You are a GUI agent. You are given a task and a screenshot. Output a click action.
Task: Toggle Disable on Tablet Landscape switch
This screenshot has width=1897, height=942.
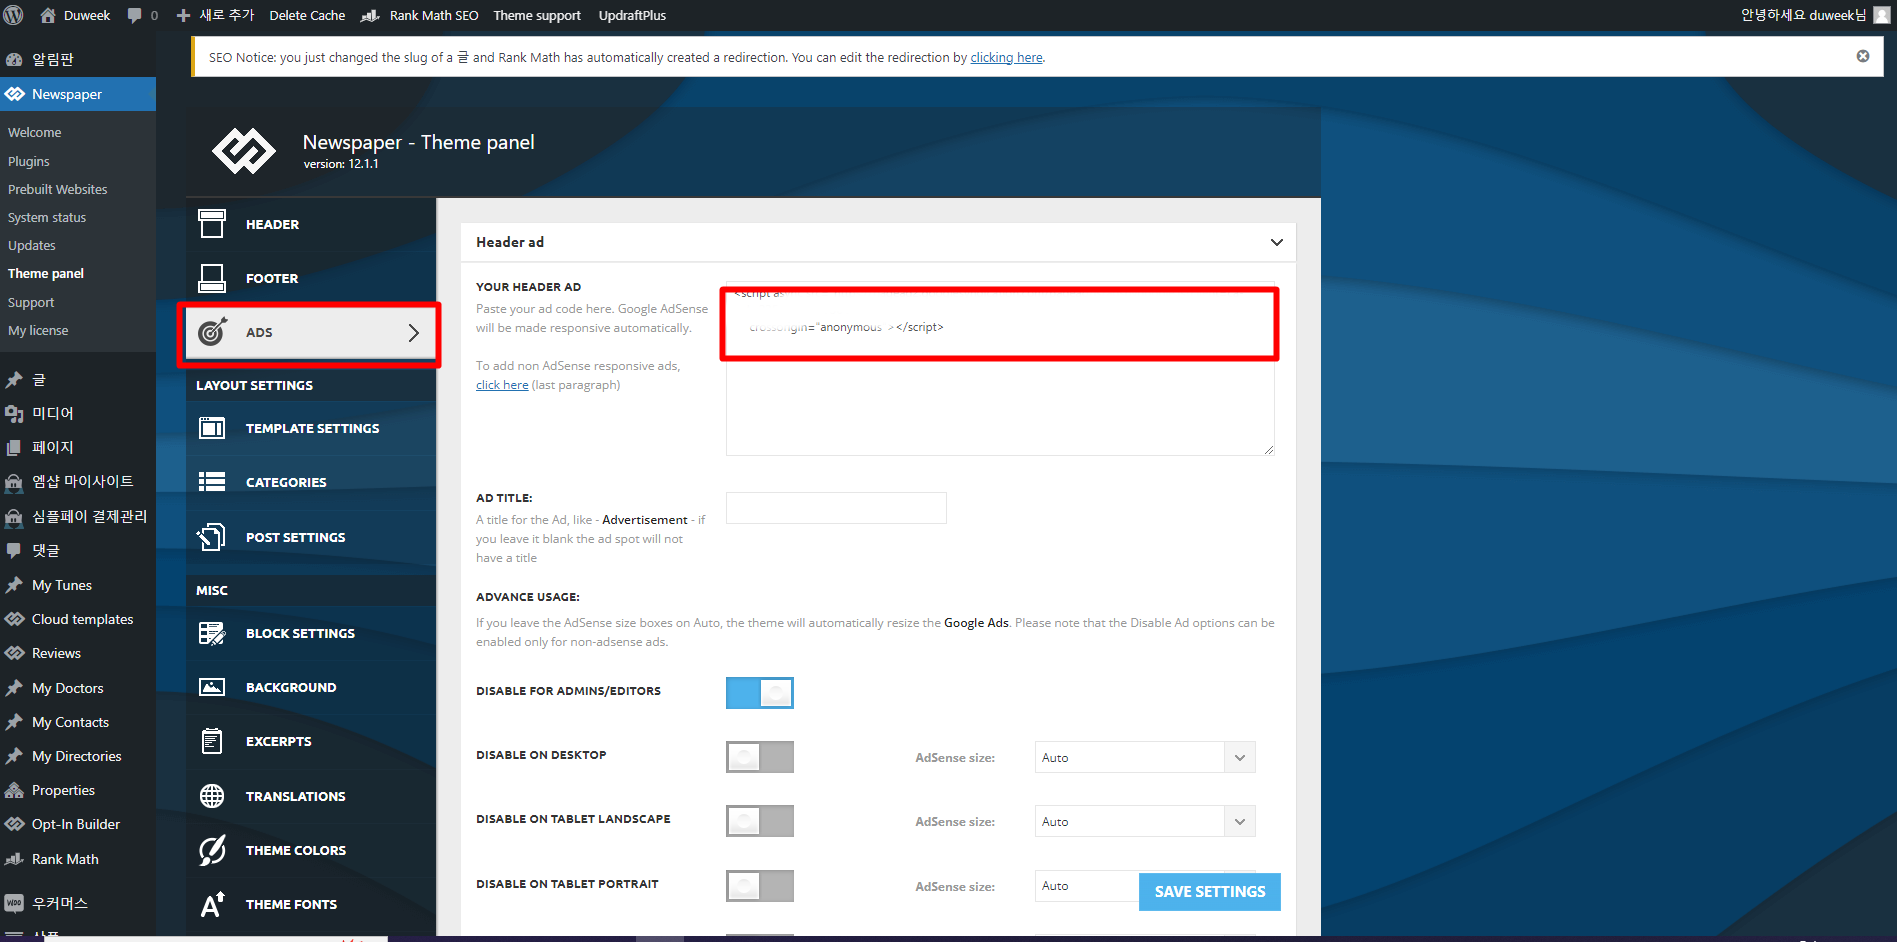click(x=760, y=821)
